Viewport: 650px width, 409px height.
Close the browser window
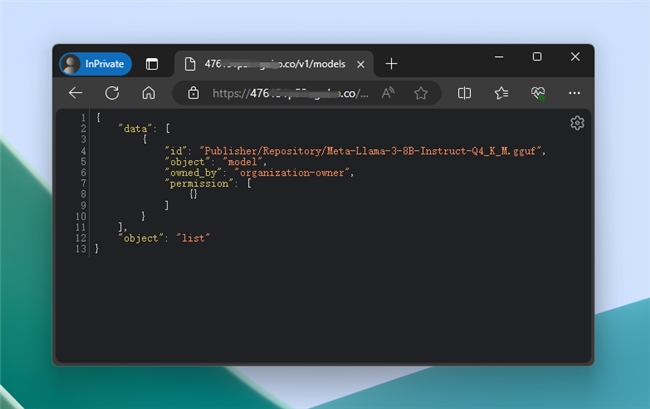click(x=575, y=57)
